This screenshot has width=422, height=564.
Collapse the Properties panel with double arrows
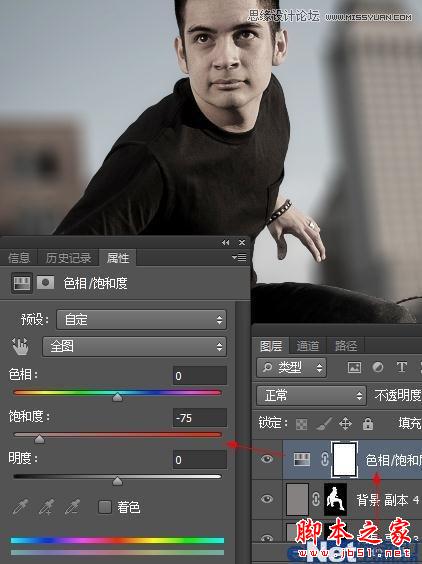pos(226,243)
